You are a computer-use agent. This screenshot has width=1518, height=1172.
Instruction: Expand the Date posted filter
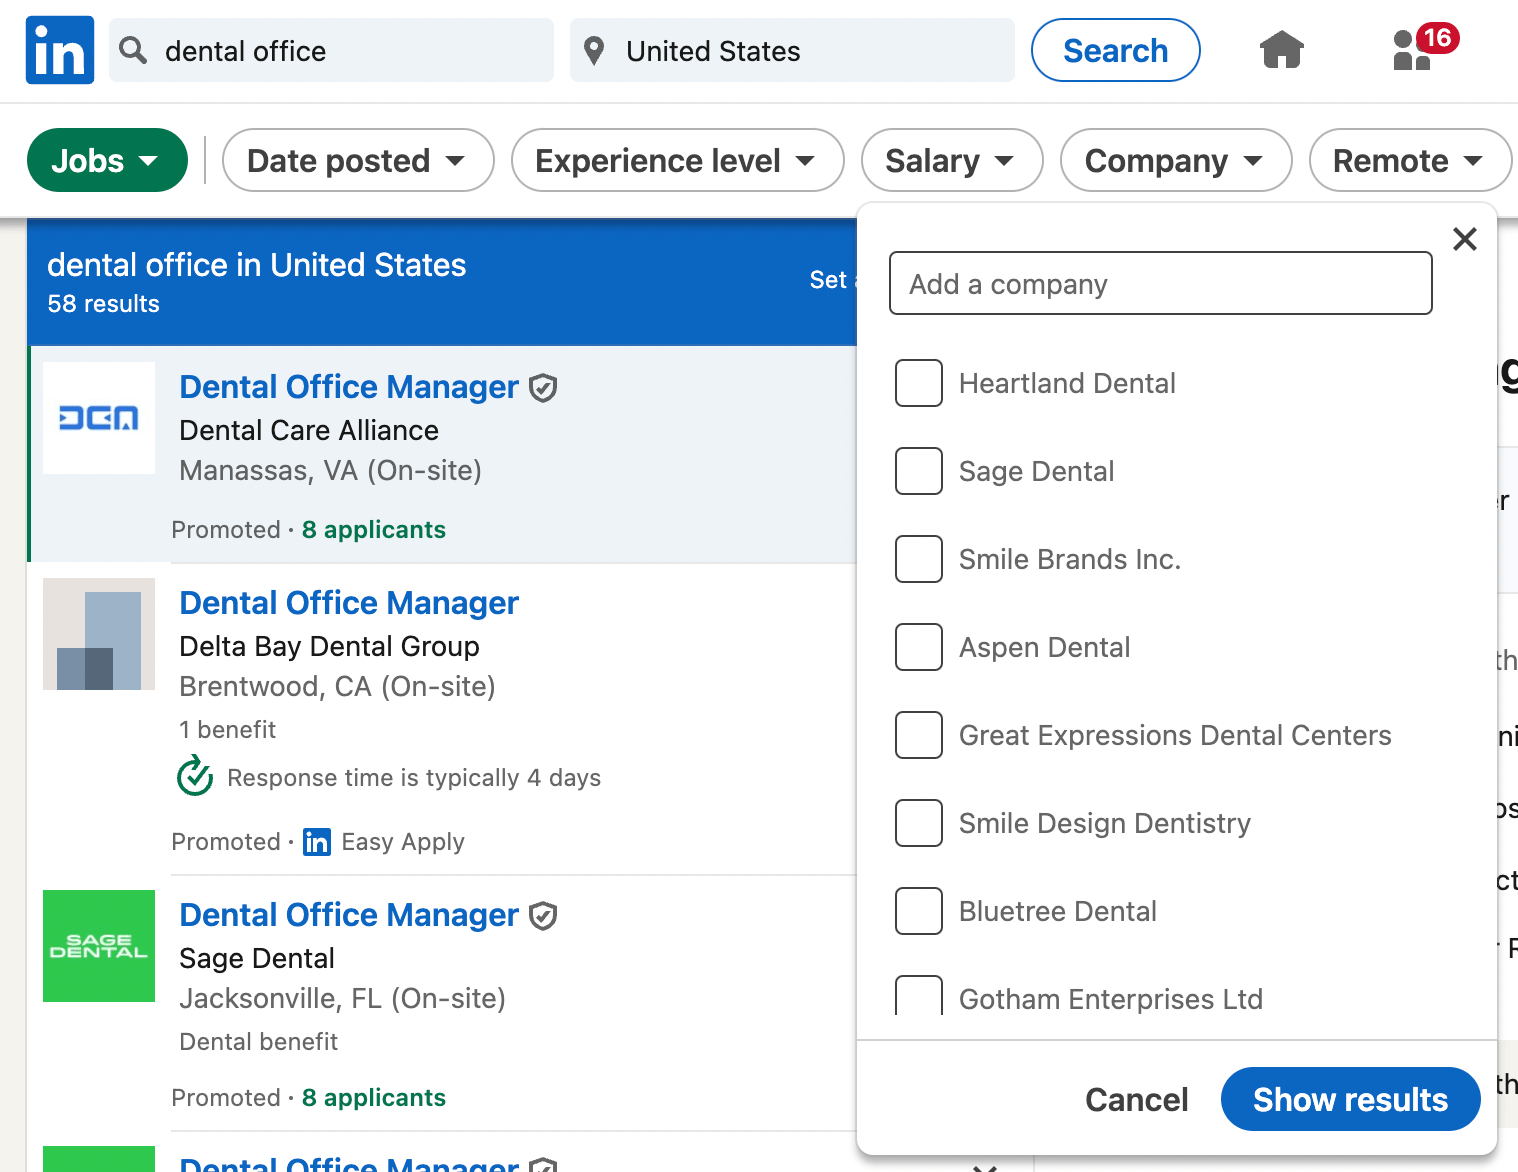pyautogui.click(x=358, y=160)
